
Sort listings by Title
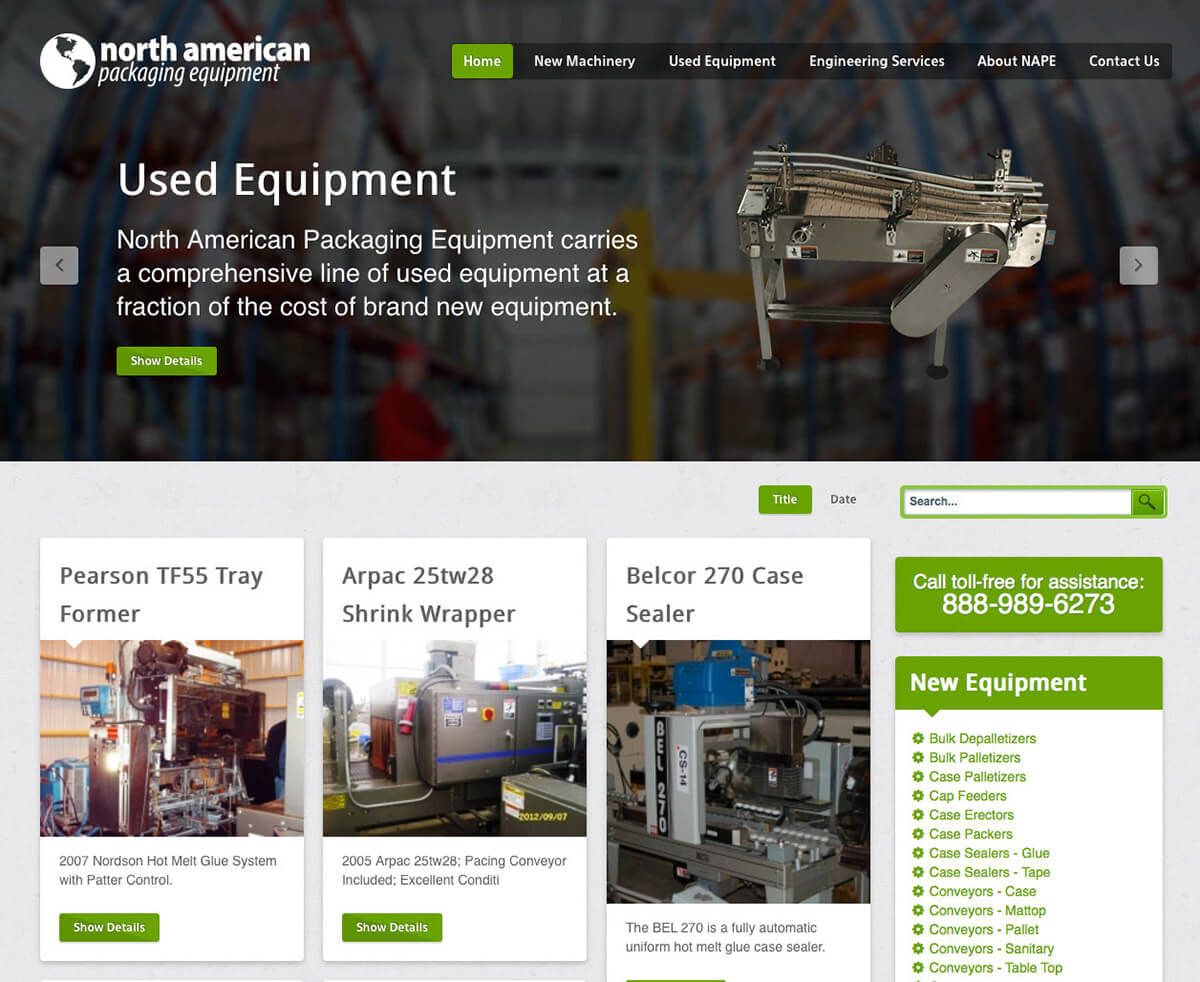[785, 500]
